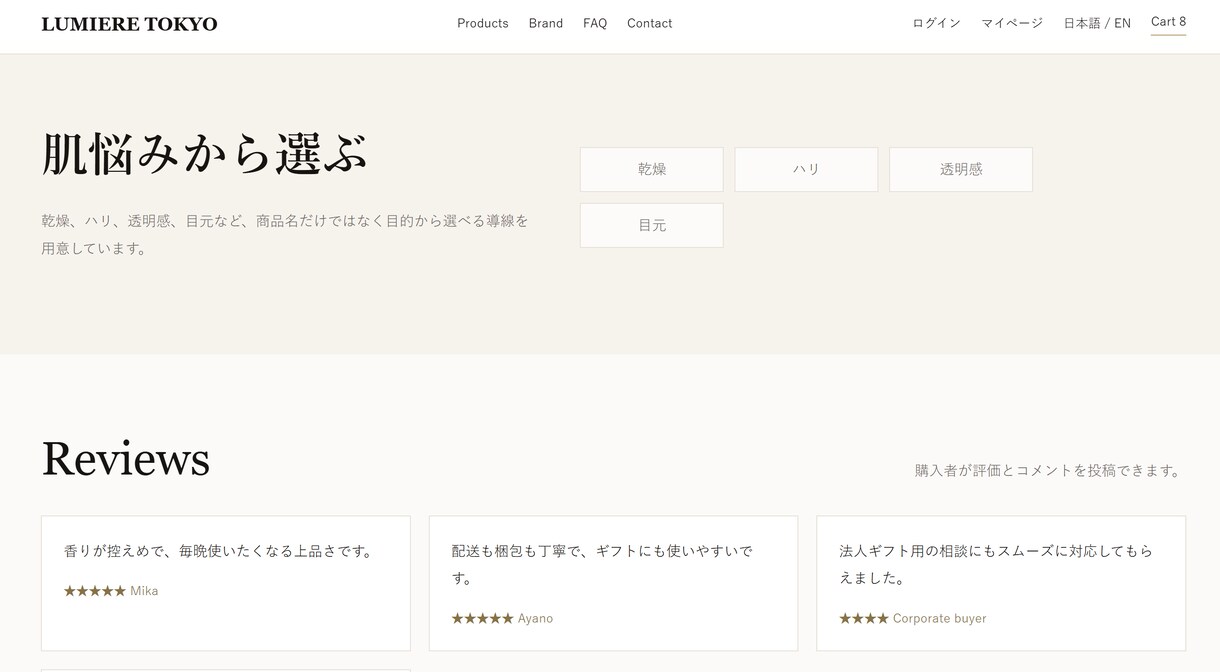
Task: Select the ハリ skin concern button
Action: coord(806,170)
